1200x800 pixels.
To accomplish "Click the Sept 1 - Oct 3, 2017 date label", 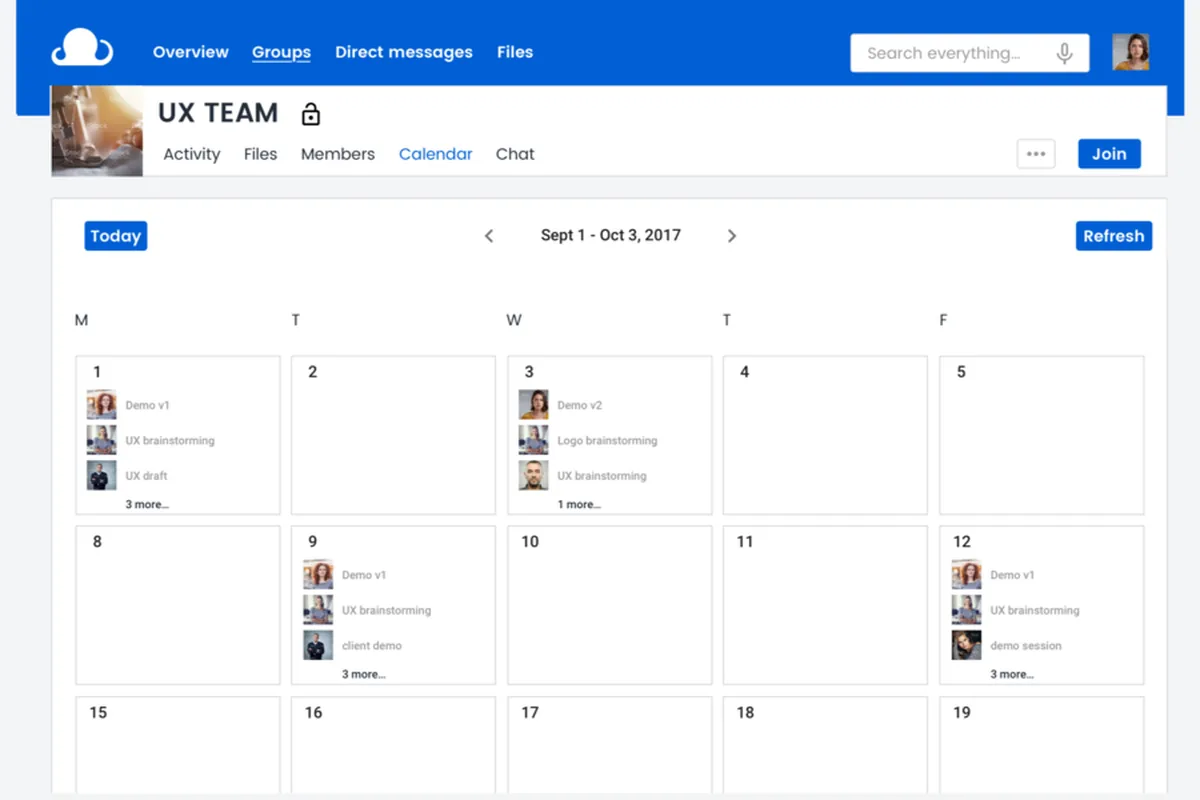I will (611, 235).
